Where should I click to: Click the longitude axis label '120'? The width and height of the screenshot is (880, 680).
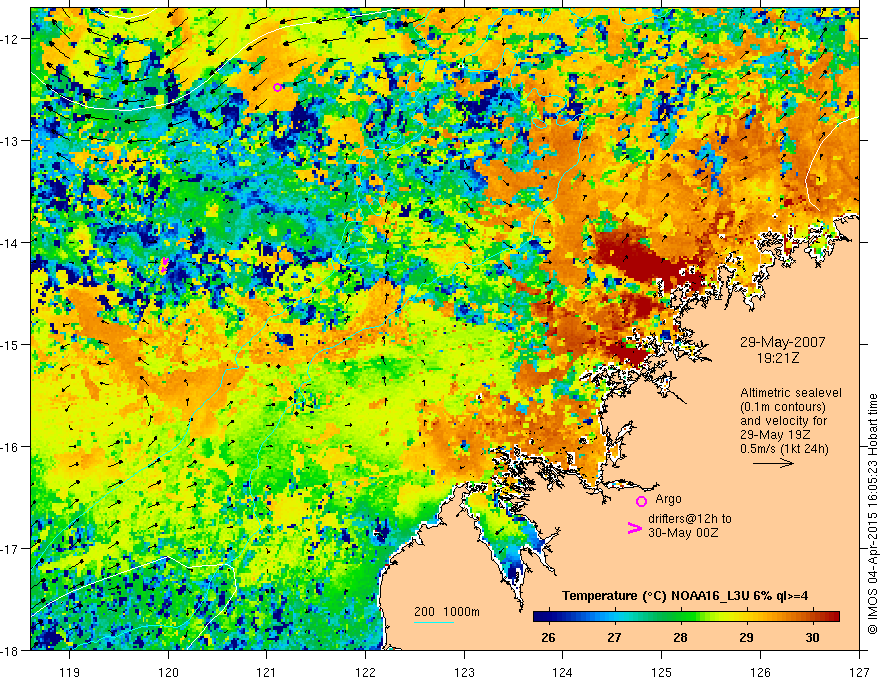[x=168, y=672]
